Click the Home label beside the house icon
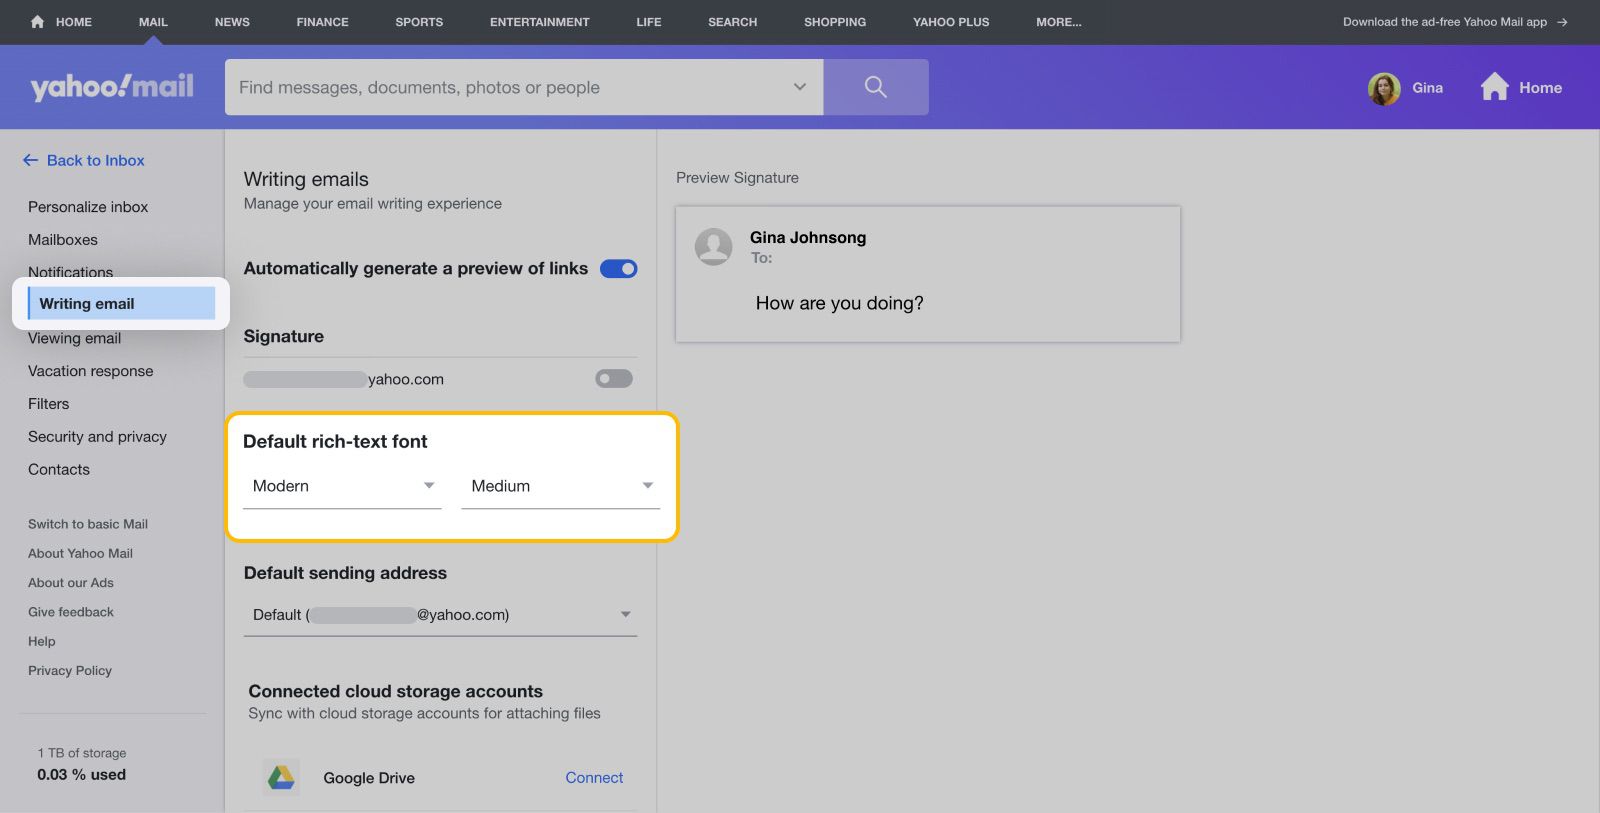This screenshot has width=1600, height=813. 1540,88
